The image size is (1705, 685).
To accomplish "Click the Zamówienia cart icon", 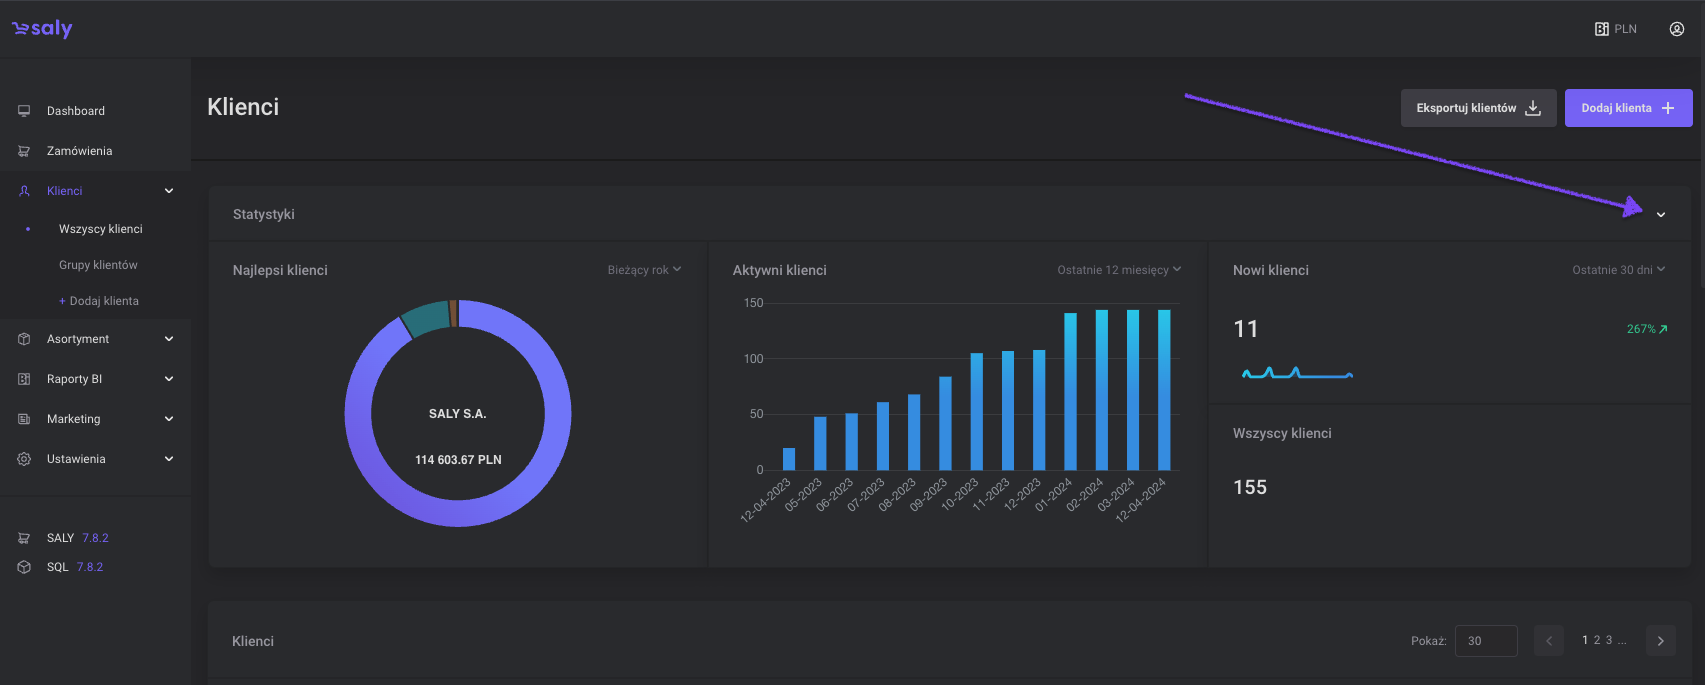I will pos(24,151).
